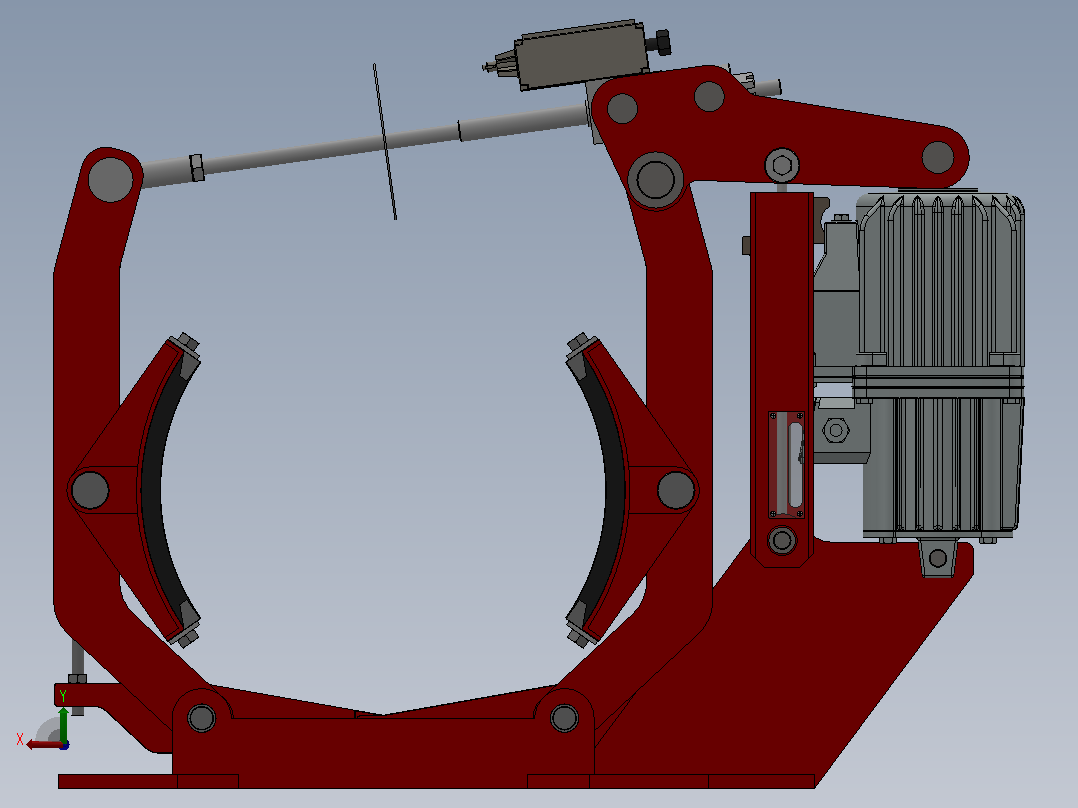The height and width of the screenshot is (808, 1078).
Task: Pick the bottom-right base pivot pin
Action: pyautogui.click(x=564, y=718)
